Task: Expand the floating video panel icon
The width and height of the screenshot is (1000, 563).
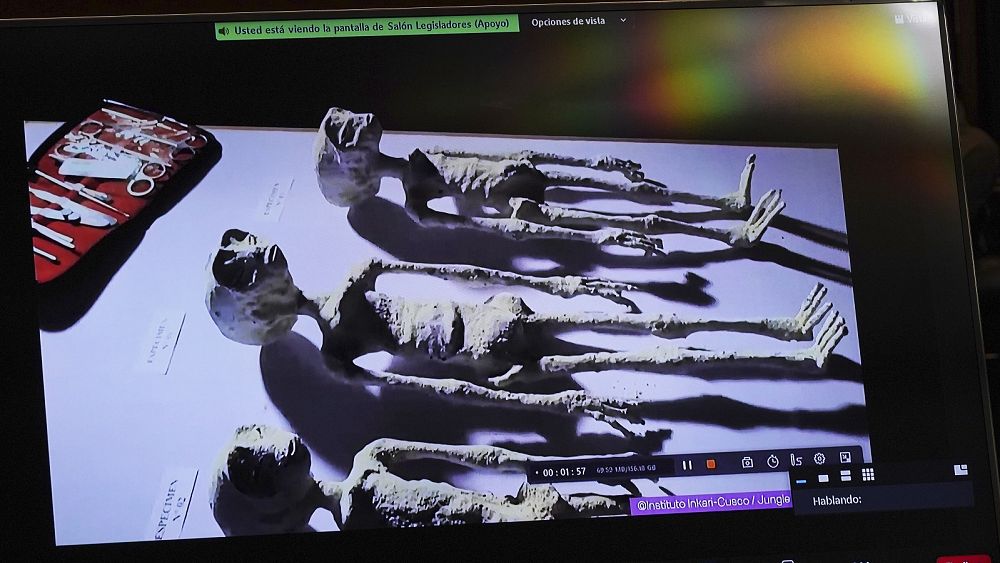Action: [961, 470]
